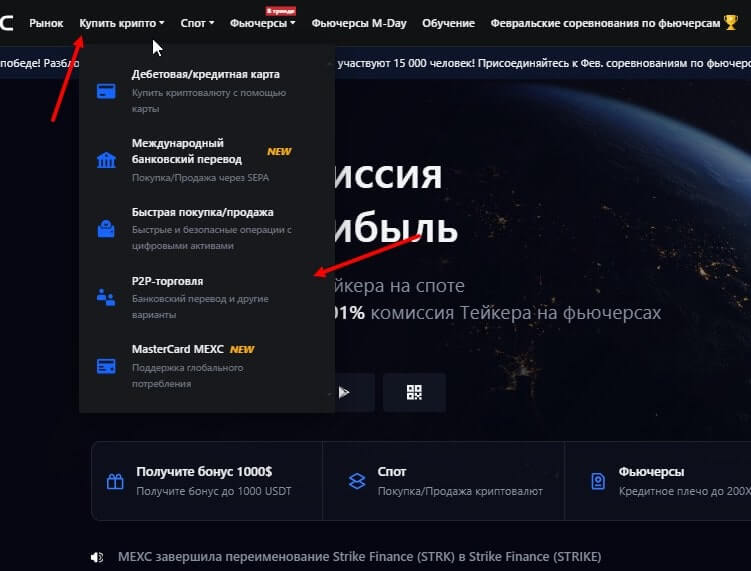Click the bank building icon for SEPA transfer
Viewport: 751px width, 571px height.
[x=106, y=160]
